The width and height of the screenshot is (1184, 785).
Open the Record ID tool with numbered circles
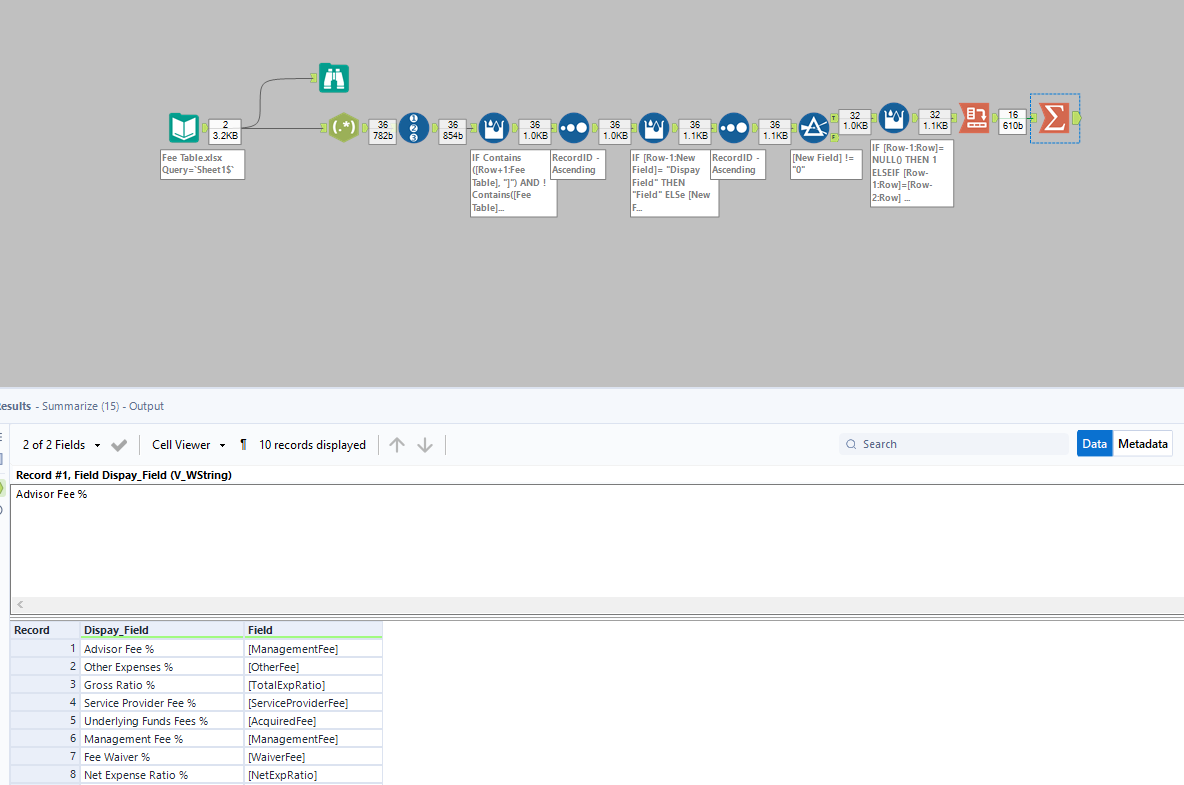click(x=413, y=128)
